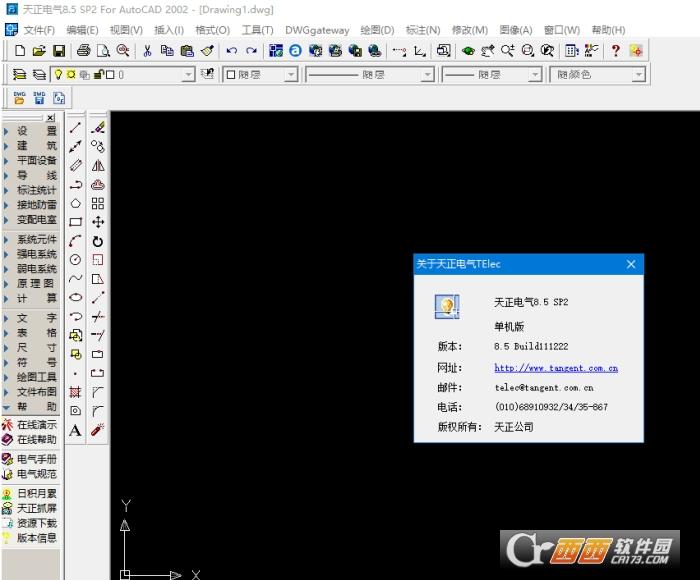700x580 pixels.
Task: Click the Print Preview icon
Action: click(x=103, y=50)
